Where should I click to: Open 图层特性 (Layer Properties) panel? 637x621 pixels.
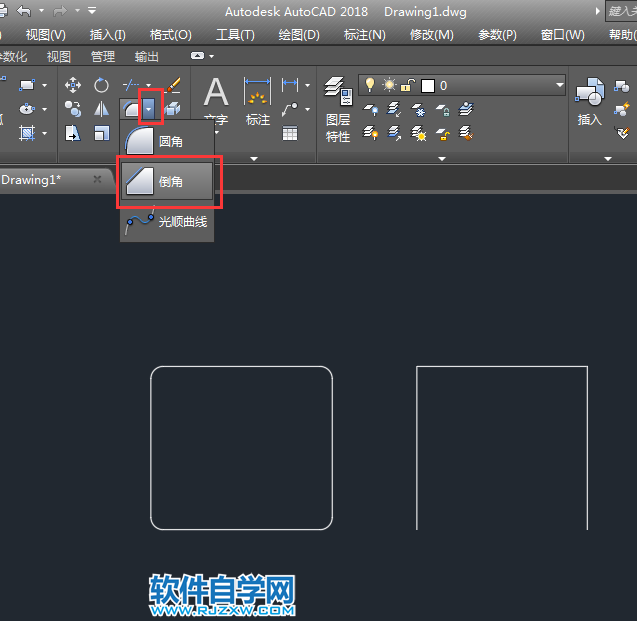[338, 108]
